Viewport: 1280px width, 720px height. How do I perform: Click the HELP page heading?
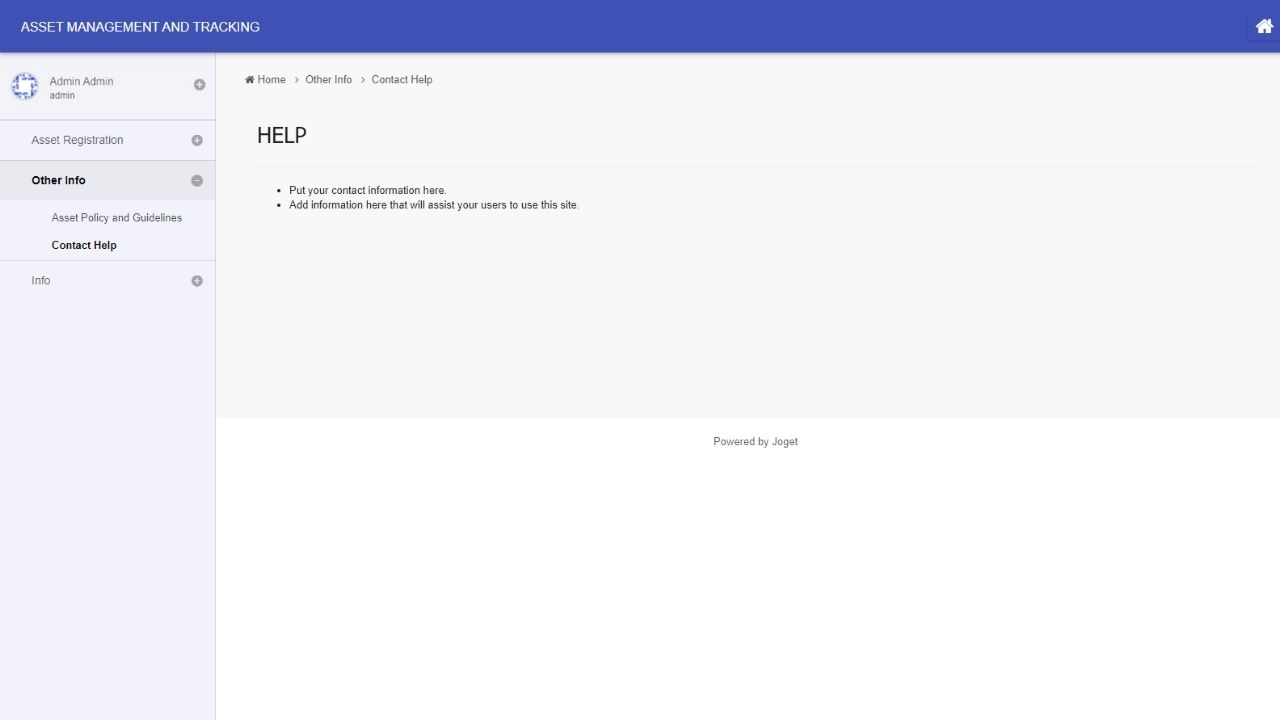coord(282,136)
